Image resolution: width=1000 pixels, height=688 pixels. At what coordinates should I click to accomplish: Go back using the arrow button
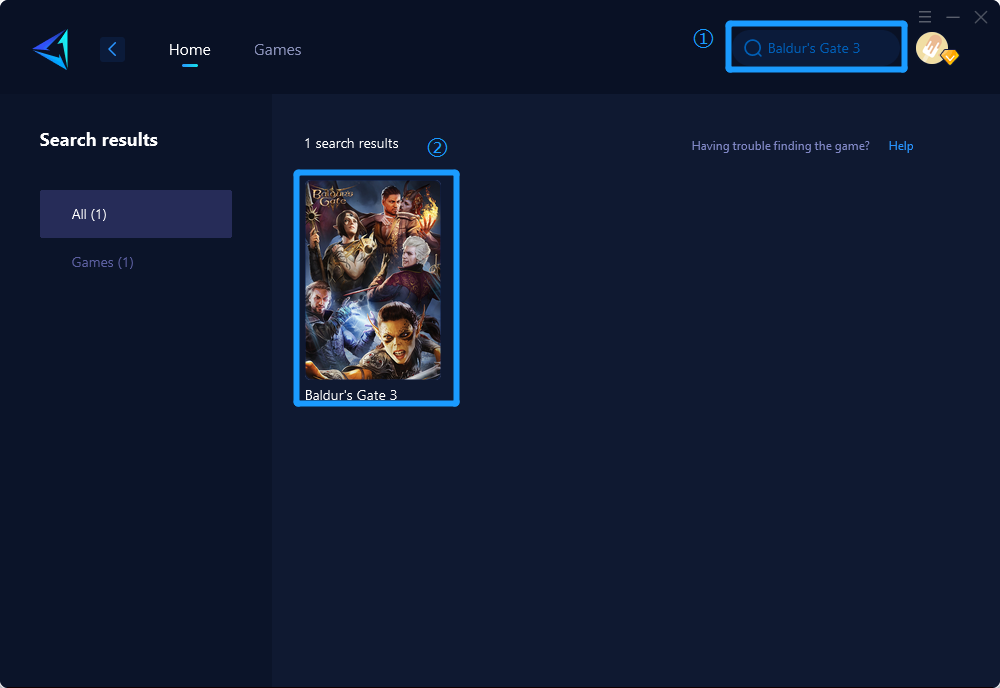point(112,49)
